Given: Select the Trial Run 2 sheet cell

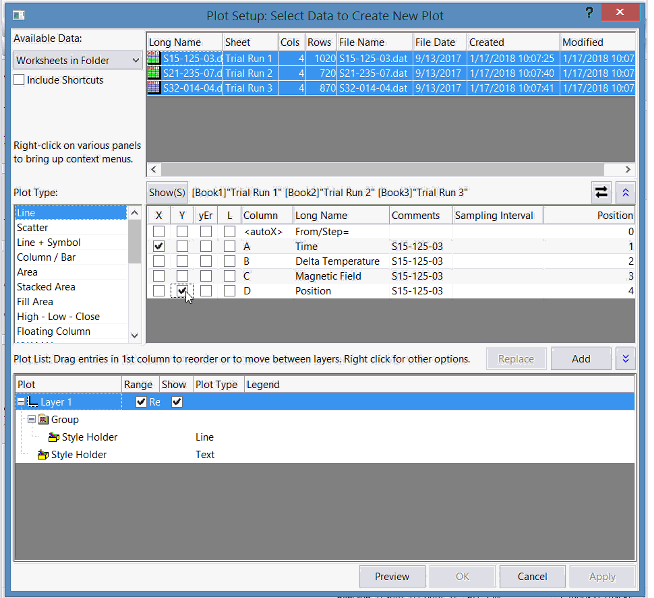Looking at the screenshot, I should pyautogui.click(x=250, y=73).
